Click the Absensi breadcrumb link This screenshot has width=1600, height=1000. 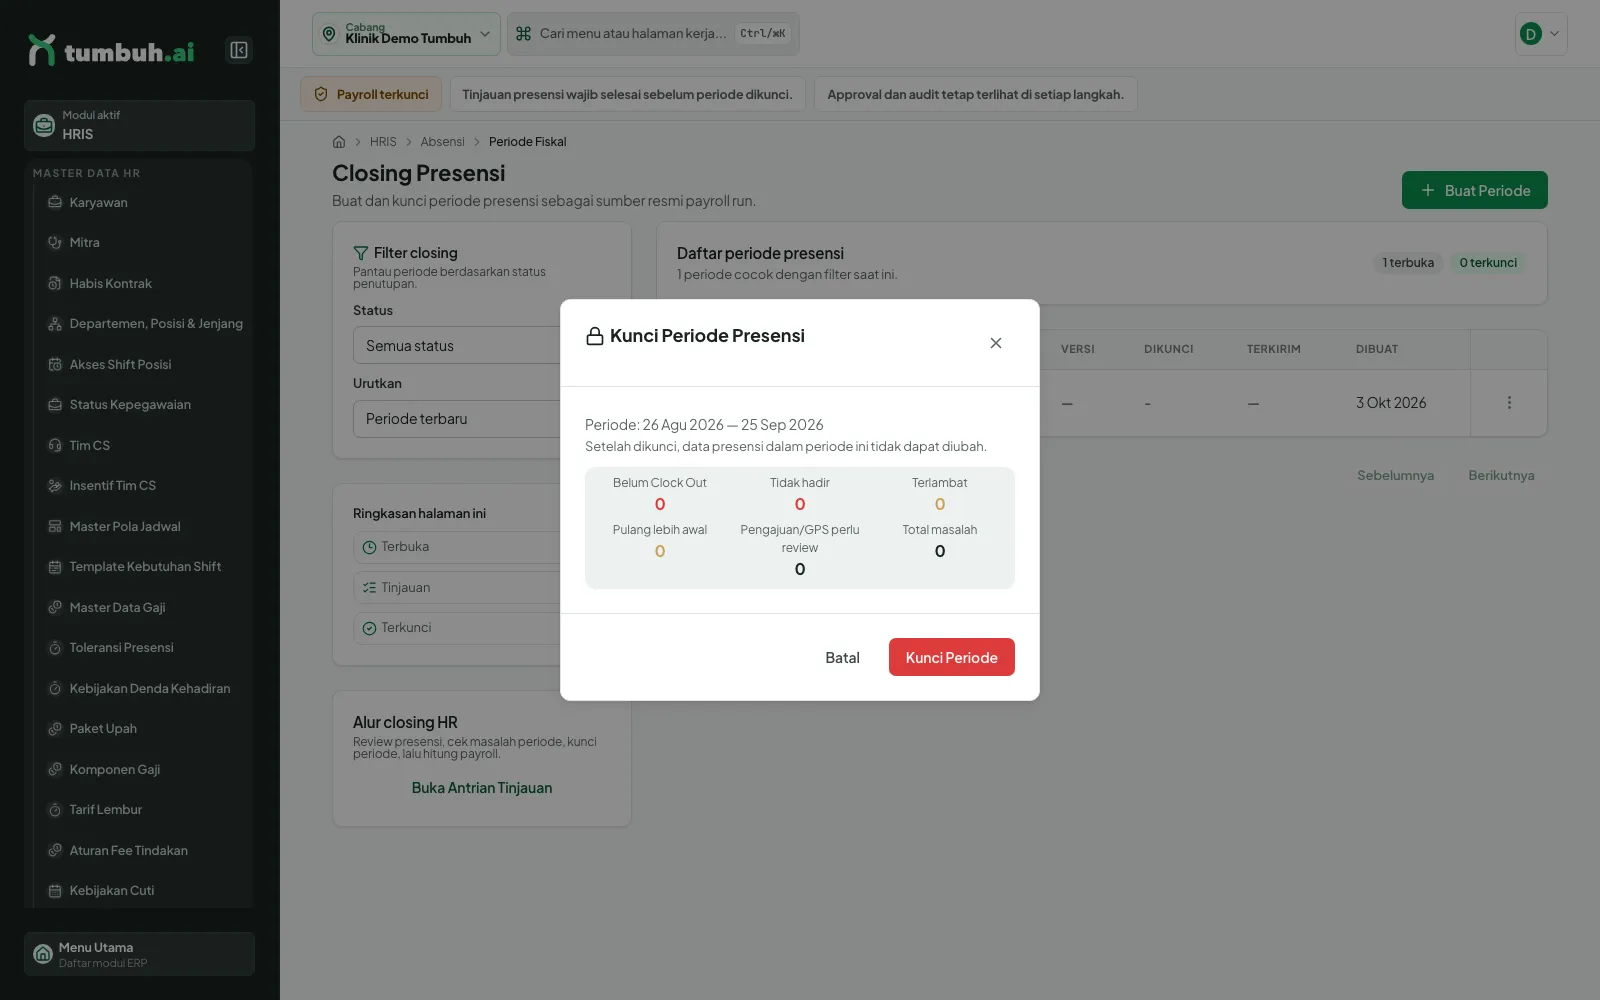tap(442, 142)
